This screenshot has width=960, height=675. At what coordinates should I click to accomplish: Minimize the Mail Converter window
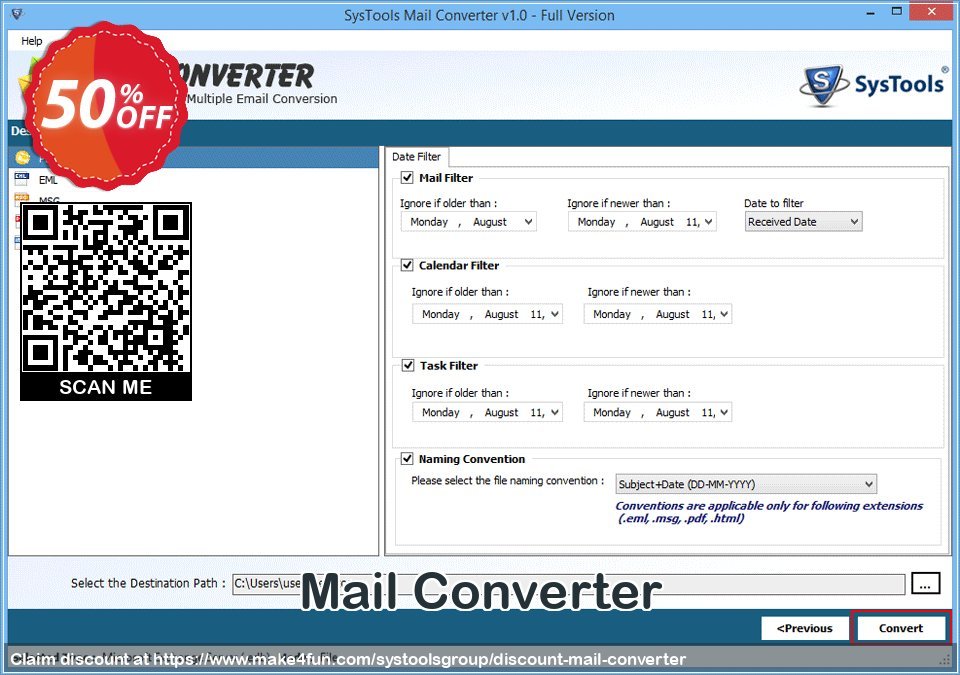[870, 13]
